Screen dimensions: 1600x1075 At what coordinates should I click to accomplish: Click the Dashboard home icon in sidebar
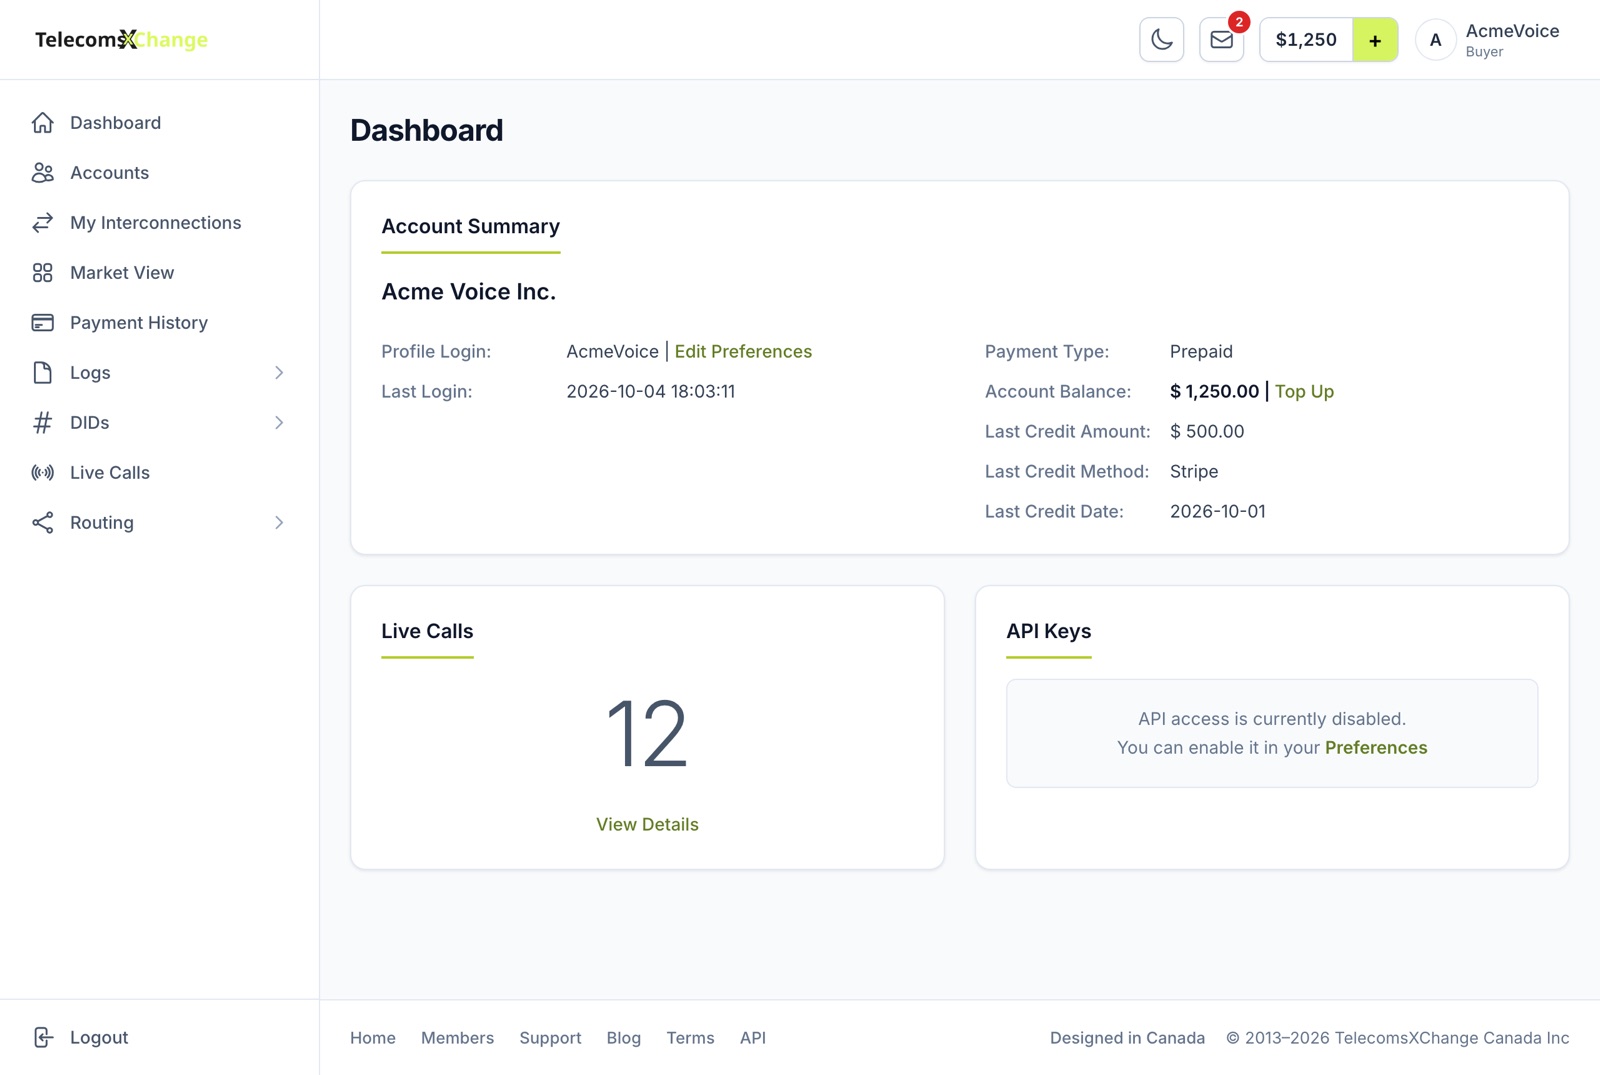[42, 122]
